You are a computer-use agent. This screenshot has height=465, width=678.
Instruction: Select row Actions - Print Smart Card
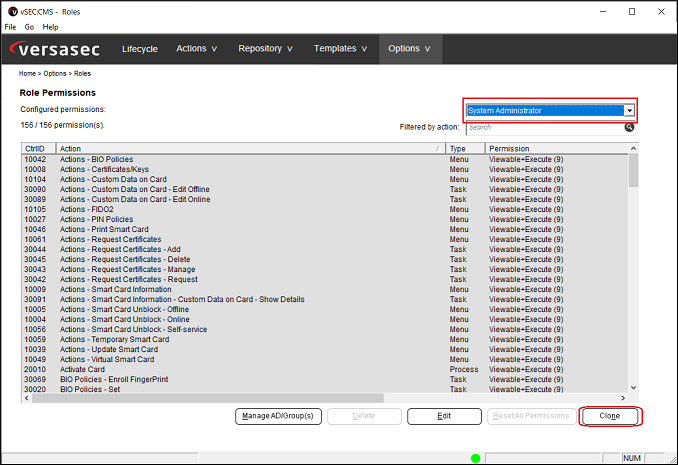pos(325,229)
